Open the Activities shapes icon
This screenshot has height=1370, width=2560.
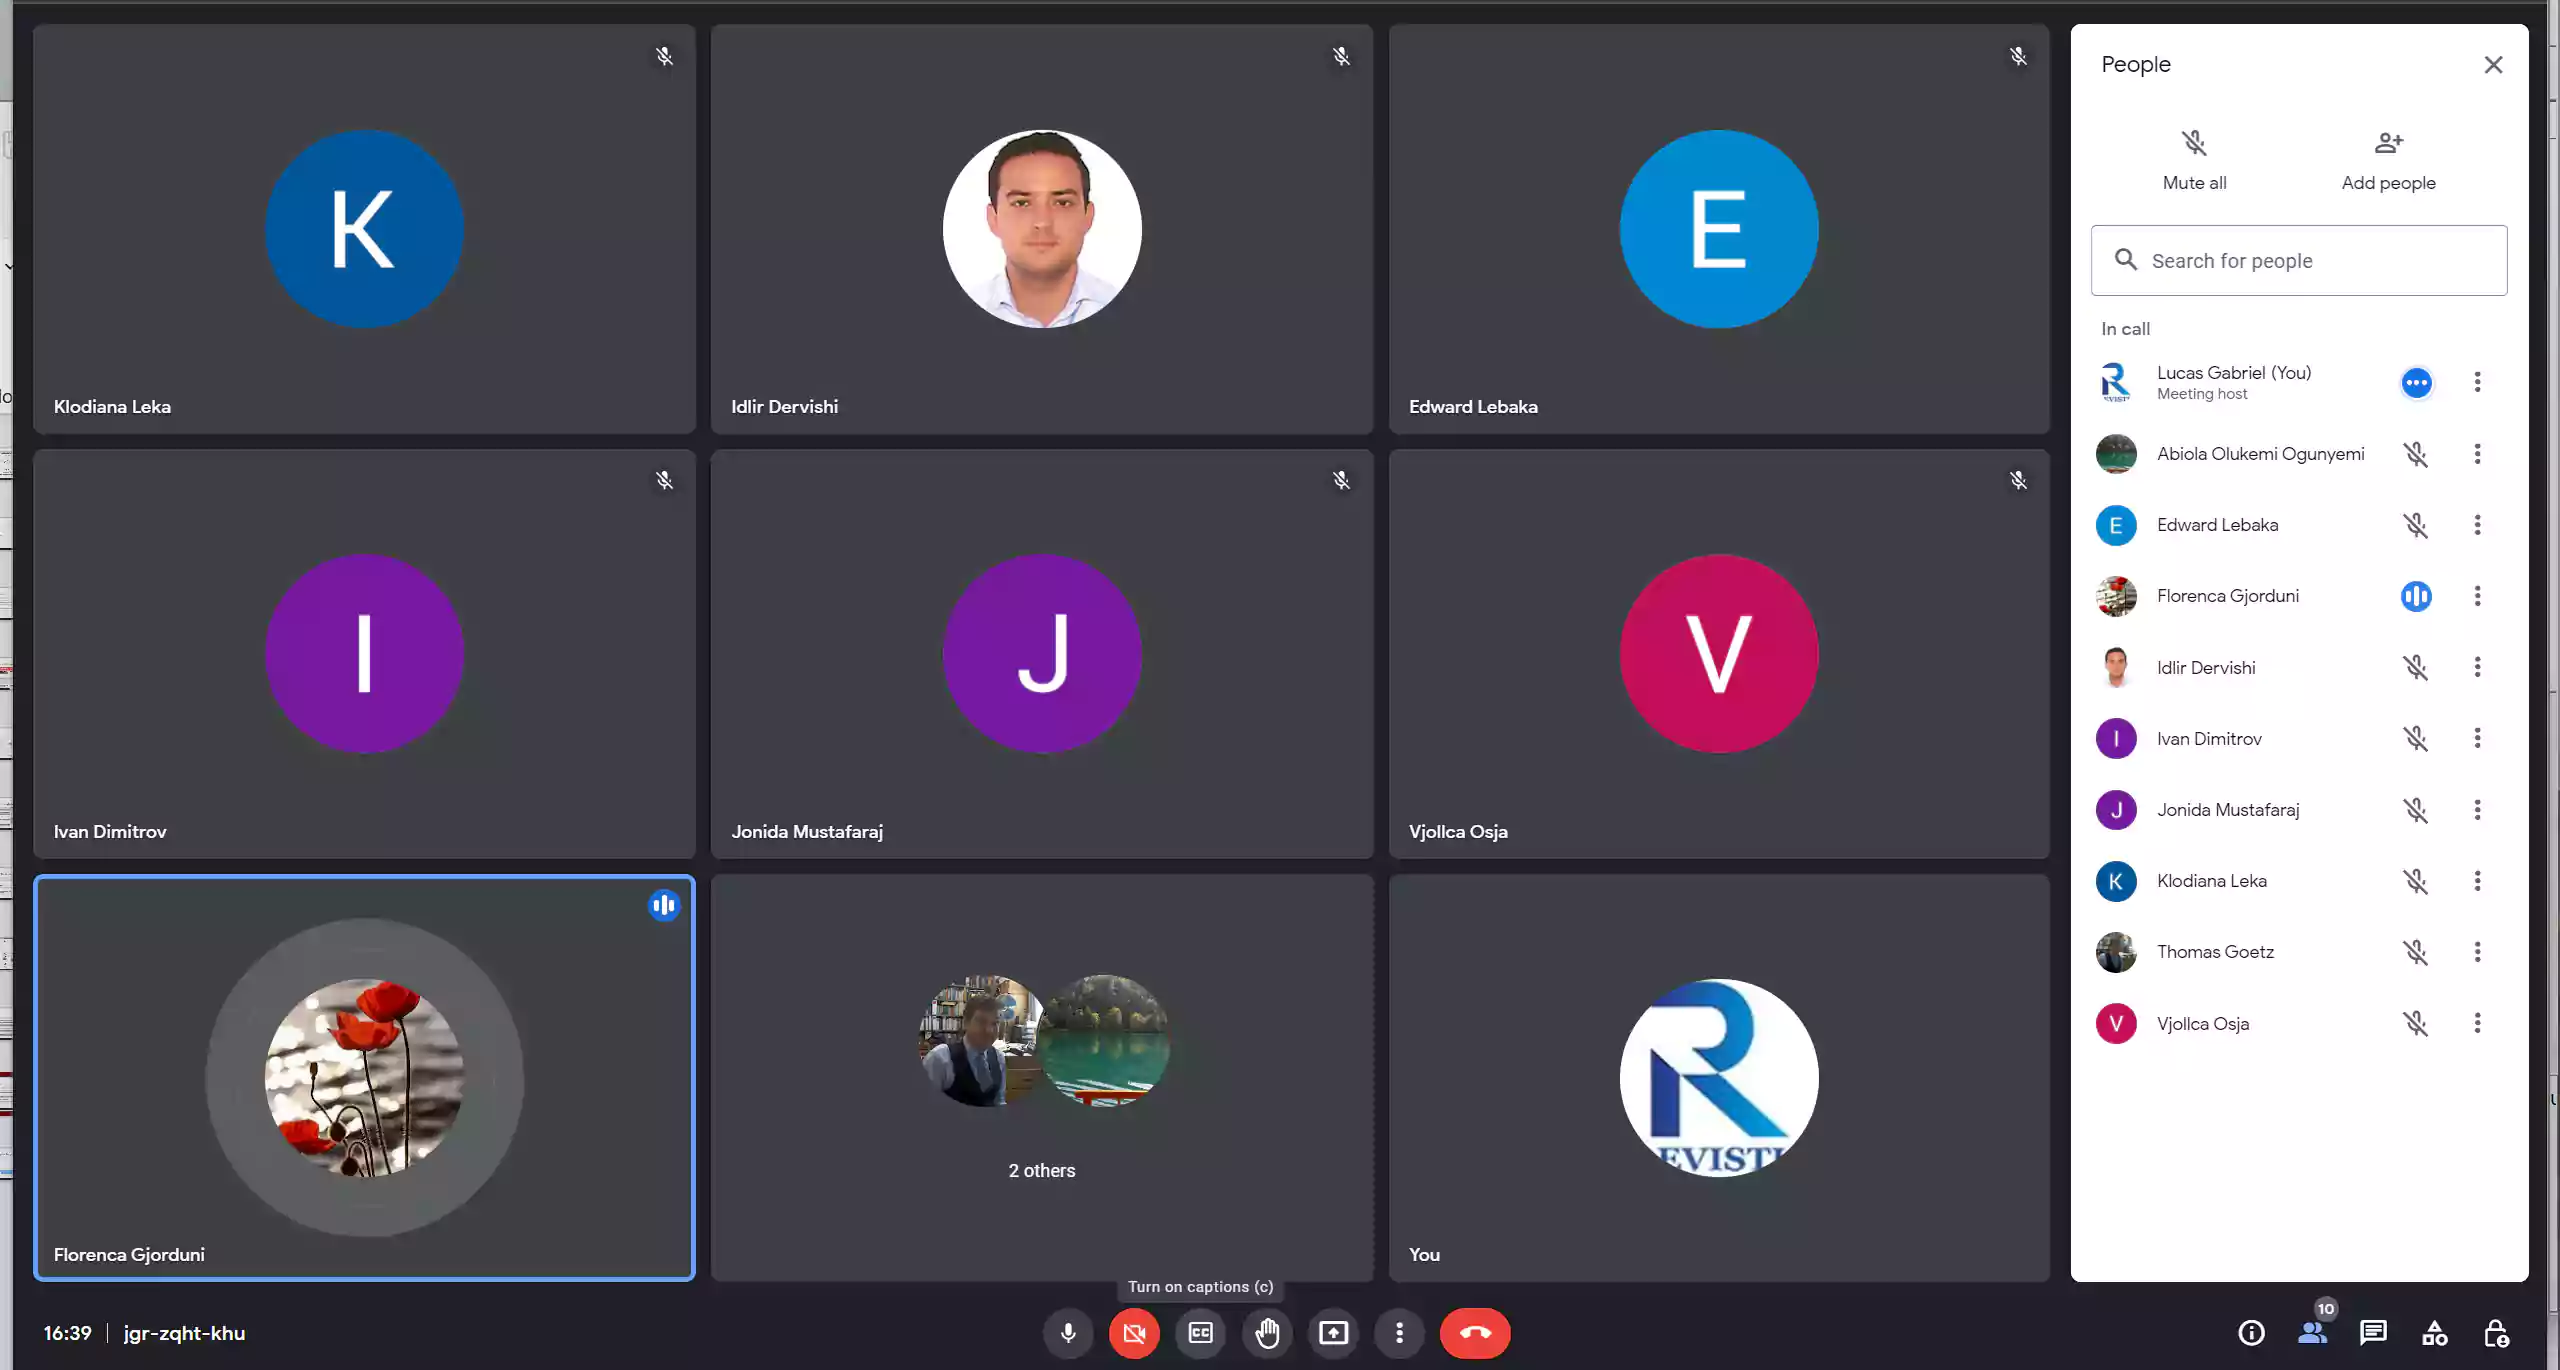coord(2434,1333)
